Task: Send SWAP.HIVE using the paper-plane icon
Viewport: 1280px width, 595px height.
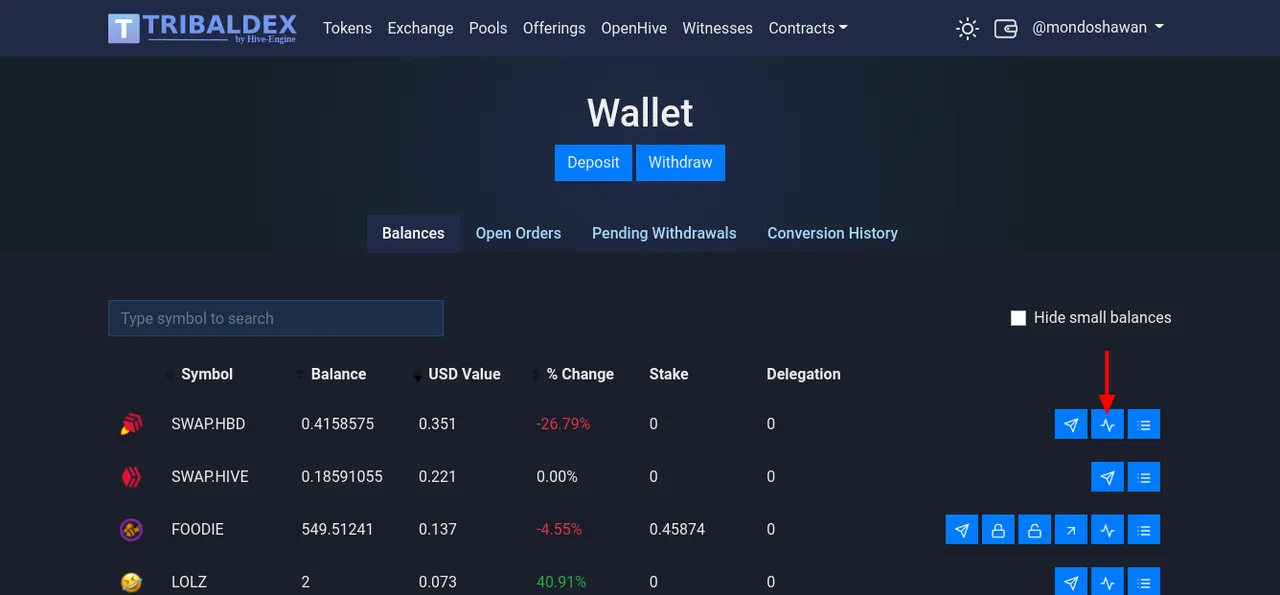Action: tap(1107, 477)
